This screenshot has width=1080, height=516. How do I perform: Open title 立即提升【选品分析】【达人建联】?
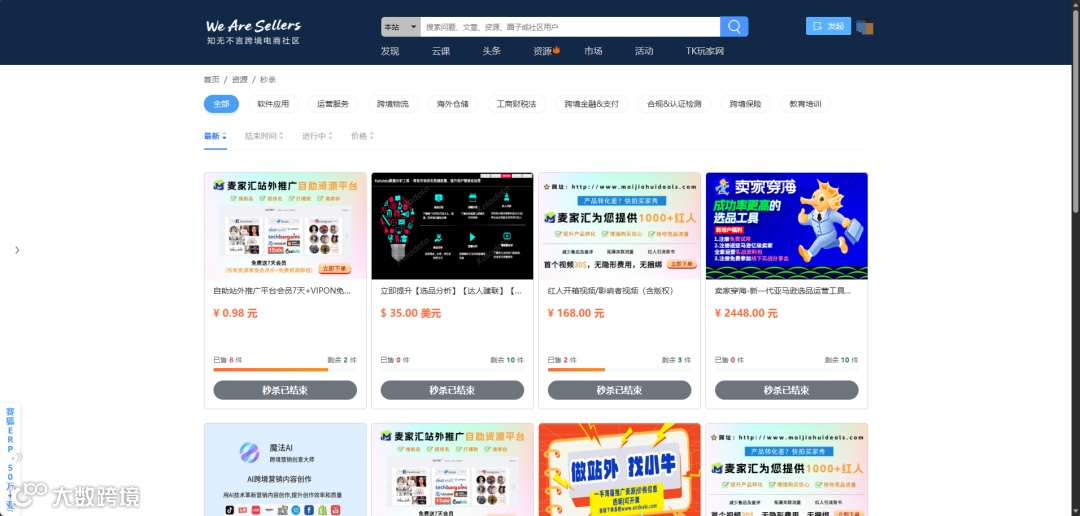[450, 291]
